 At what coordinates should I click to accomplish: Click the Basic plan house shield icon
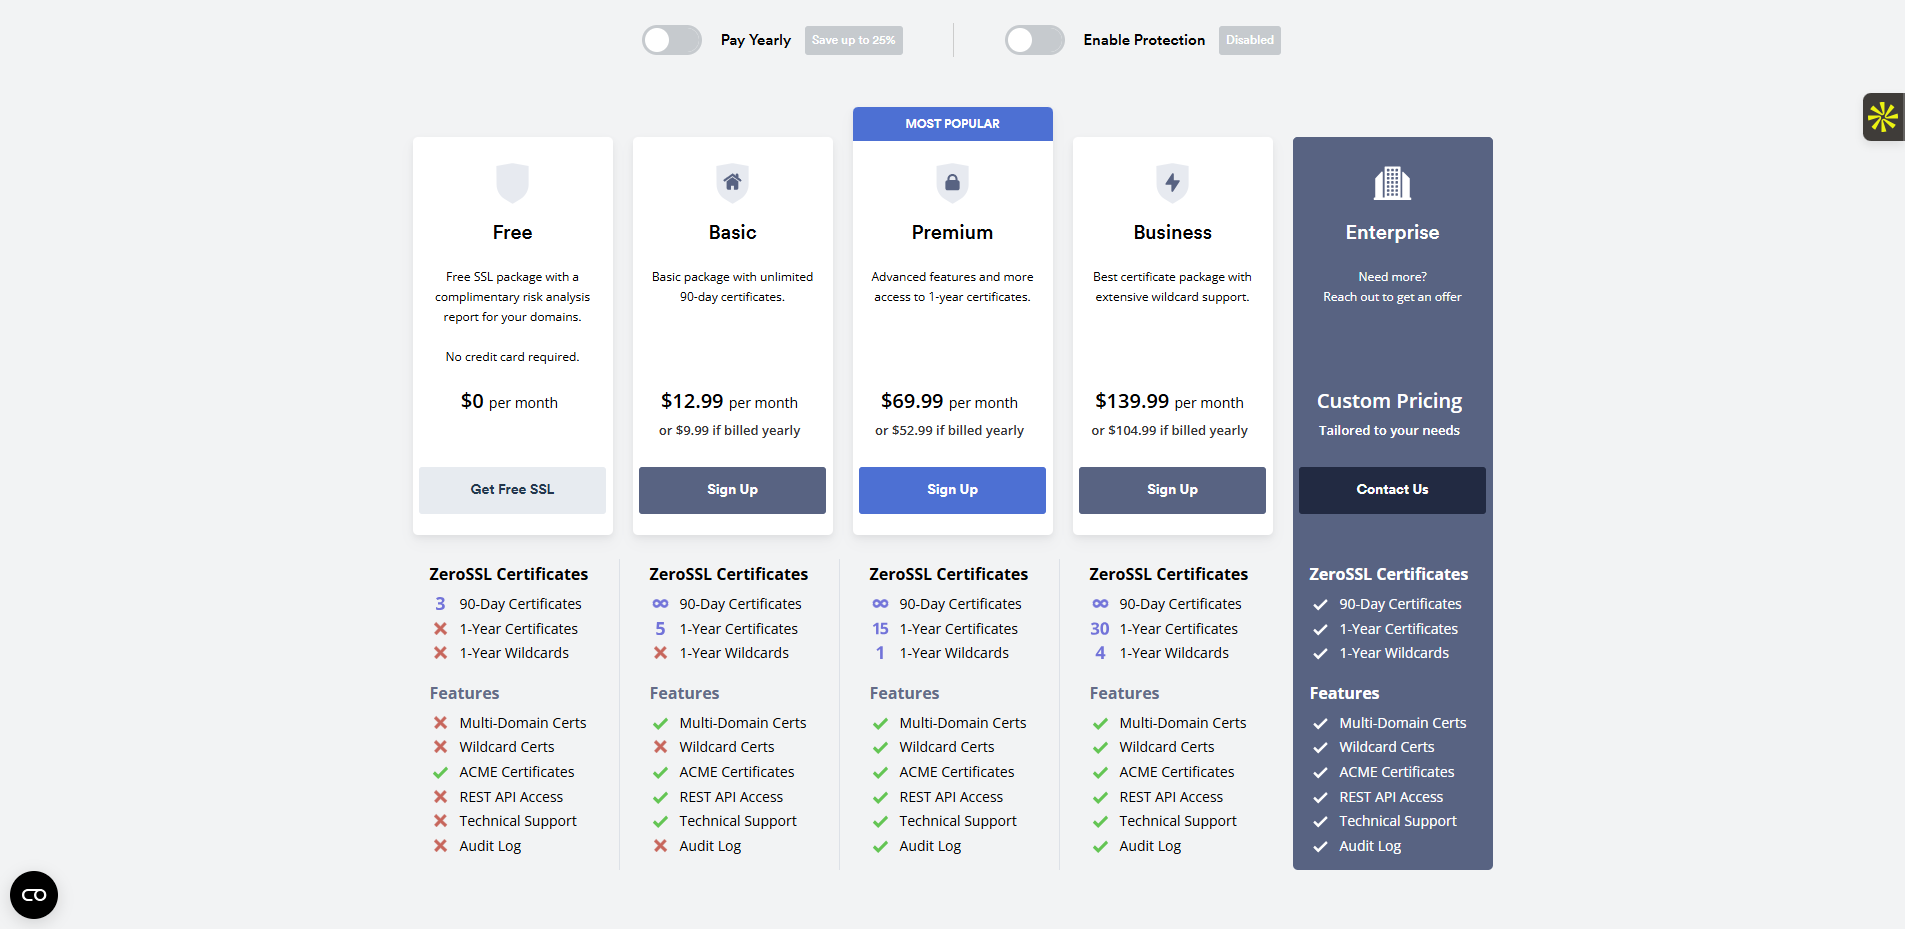coord(732,183)
